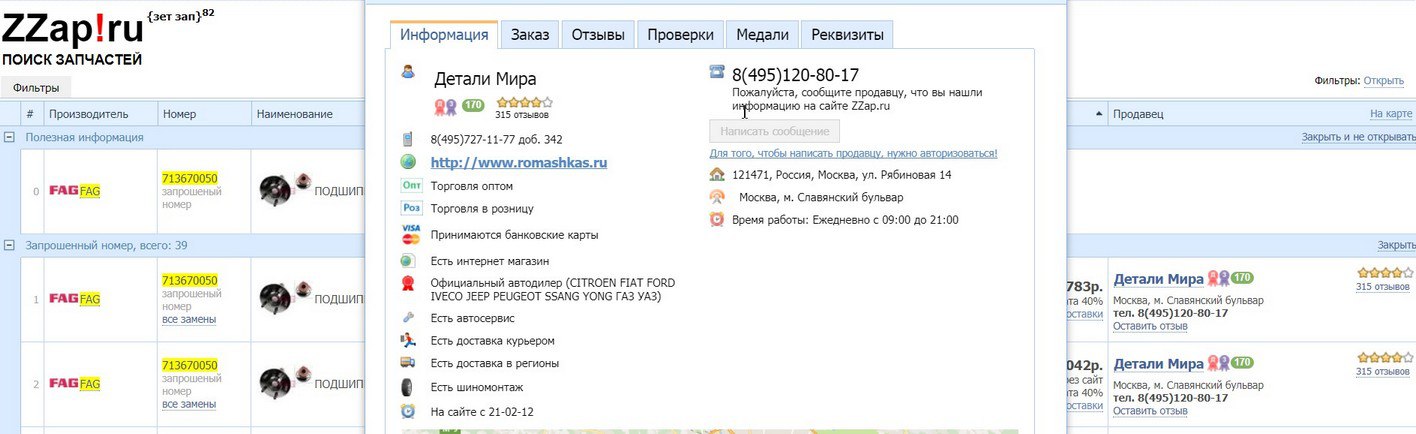Click Оставить отзыв in second seller row

[x=1150, y=411]
